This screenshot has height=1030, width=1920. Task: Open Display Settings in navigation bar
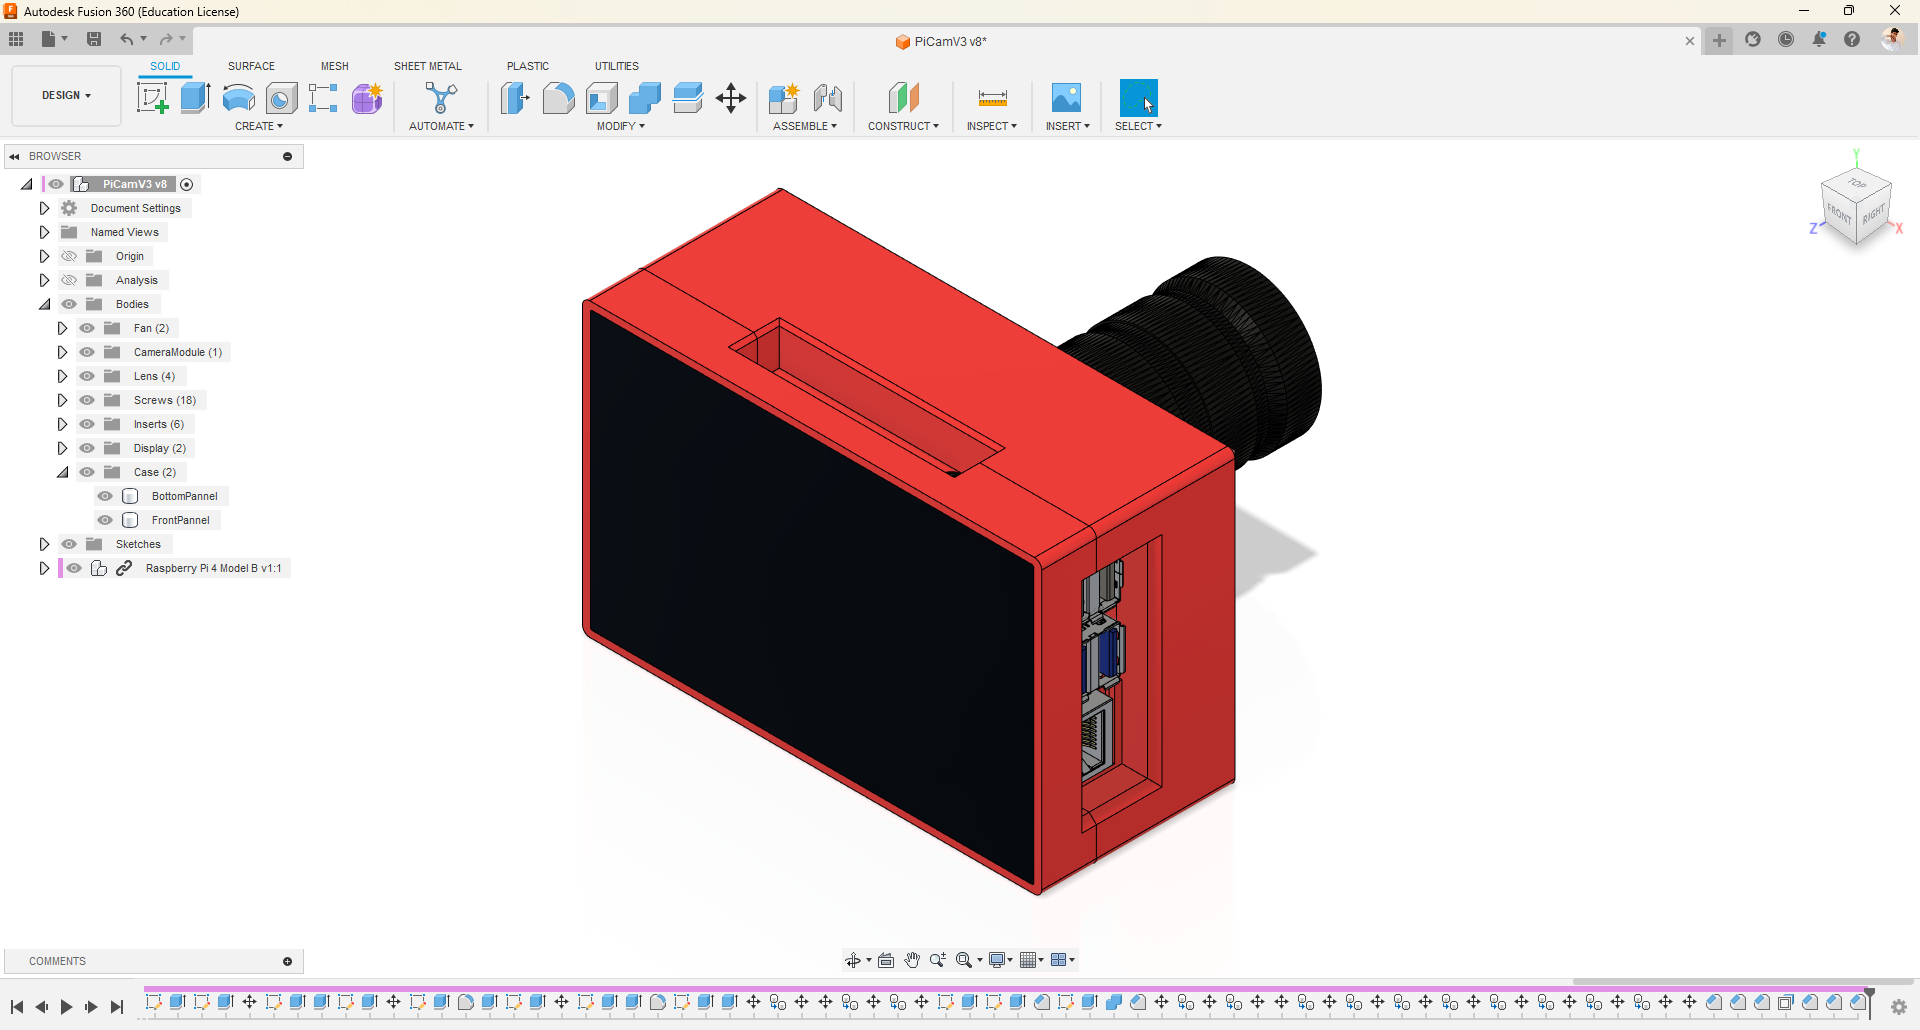tap(1001, 960)
